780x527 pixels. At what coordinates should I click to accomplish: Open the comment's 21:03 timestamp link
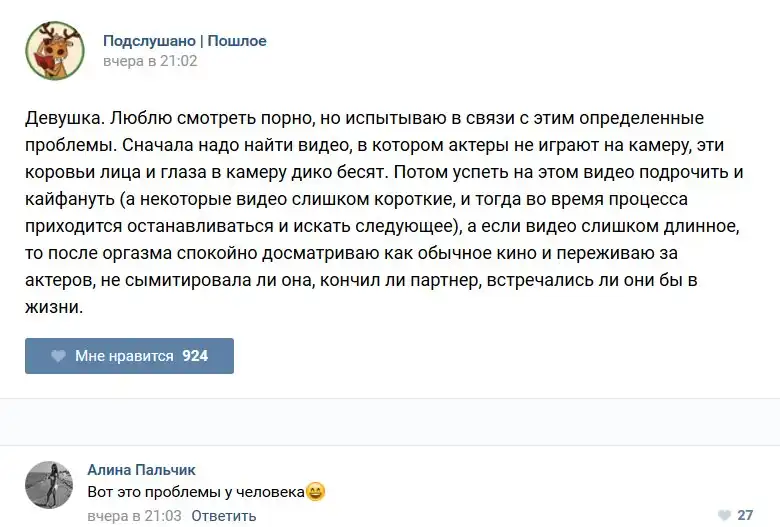[x=134, y=516]
